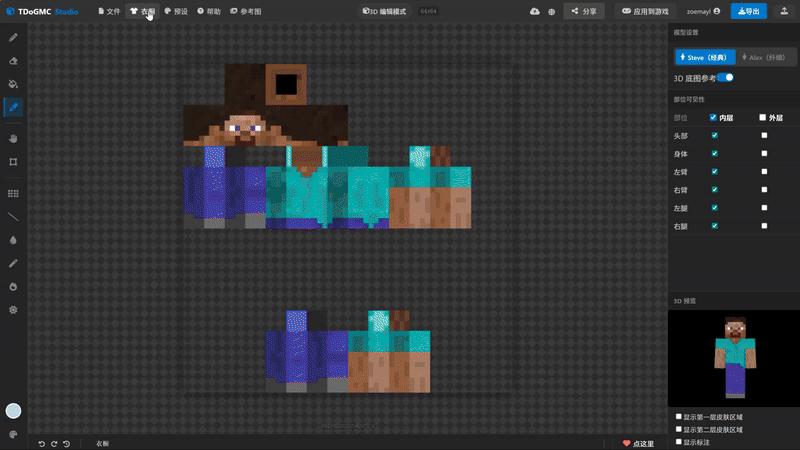Image resolution: width=800 pixels, height=450 pixels.
Task: Select the pencil drawing tool
Action: (x=13, y=37)
